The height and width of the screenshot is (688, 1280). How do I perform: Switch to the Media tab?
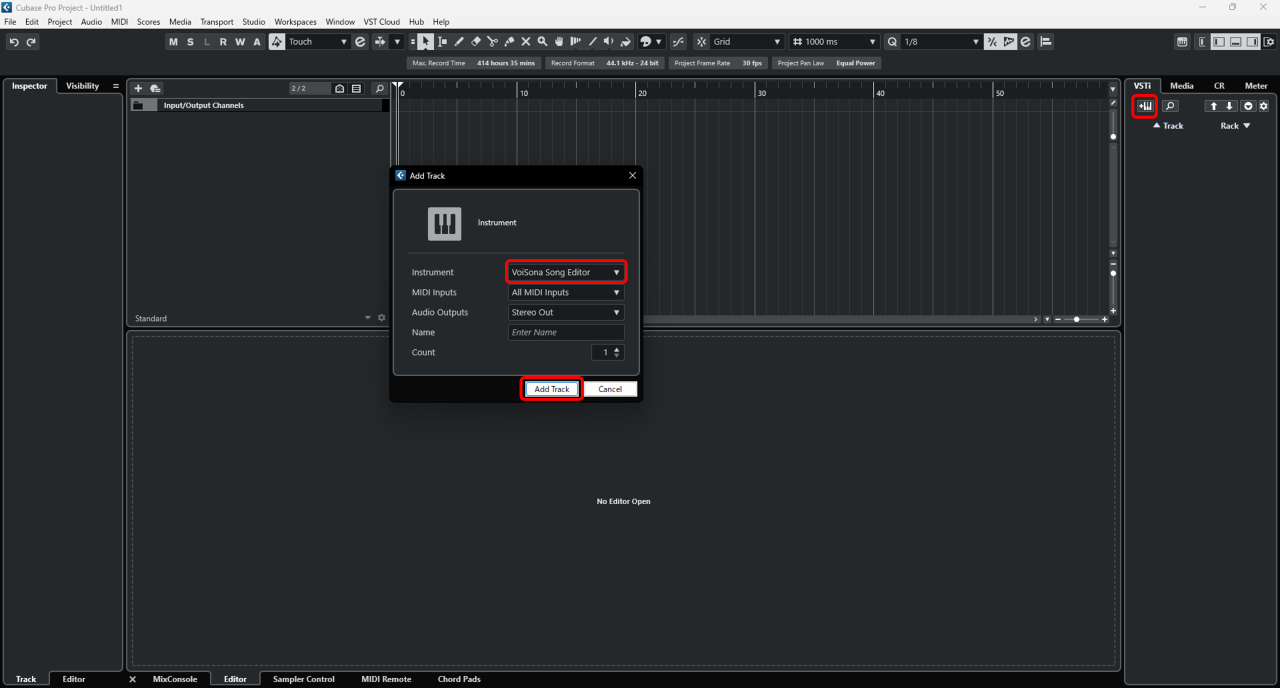pos(1181,86)
